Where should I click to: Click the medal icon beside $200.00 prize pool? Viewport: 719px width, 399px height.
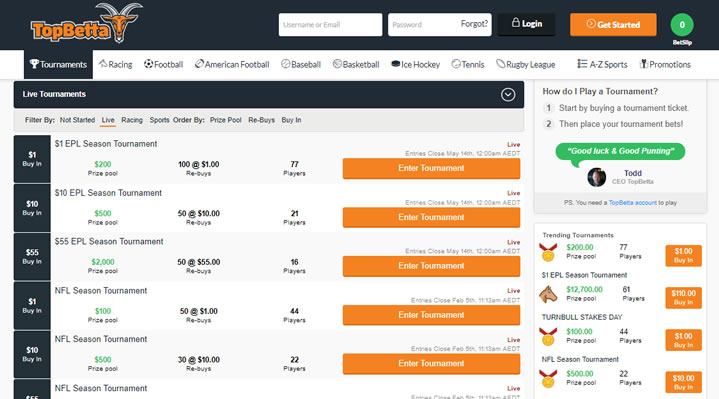pyautogui.click(x=548, y=252)
